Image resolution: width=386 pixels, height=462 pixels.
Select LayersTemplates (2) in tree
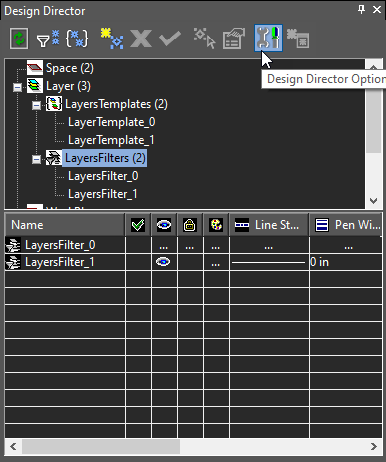(116, 104)
